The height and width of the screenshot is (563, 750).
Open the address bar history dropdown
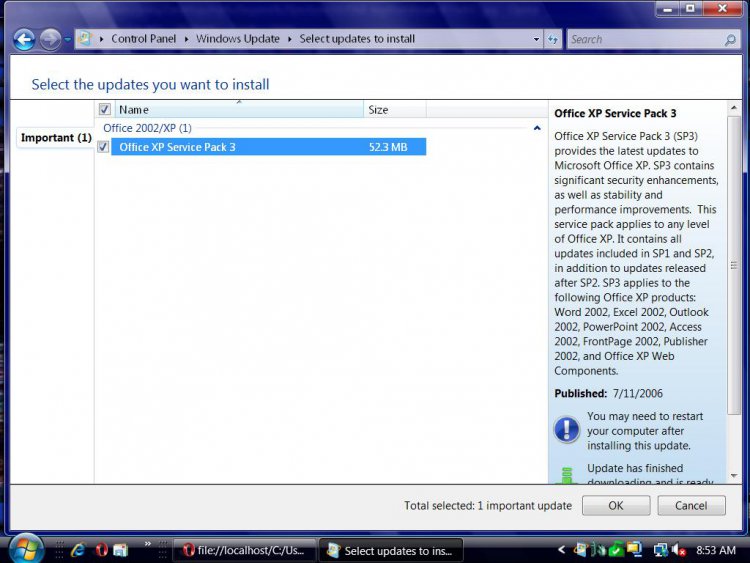[536, 39]
